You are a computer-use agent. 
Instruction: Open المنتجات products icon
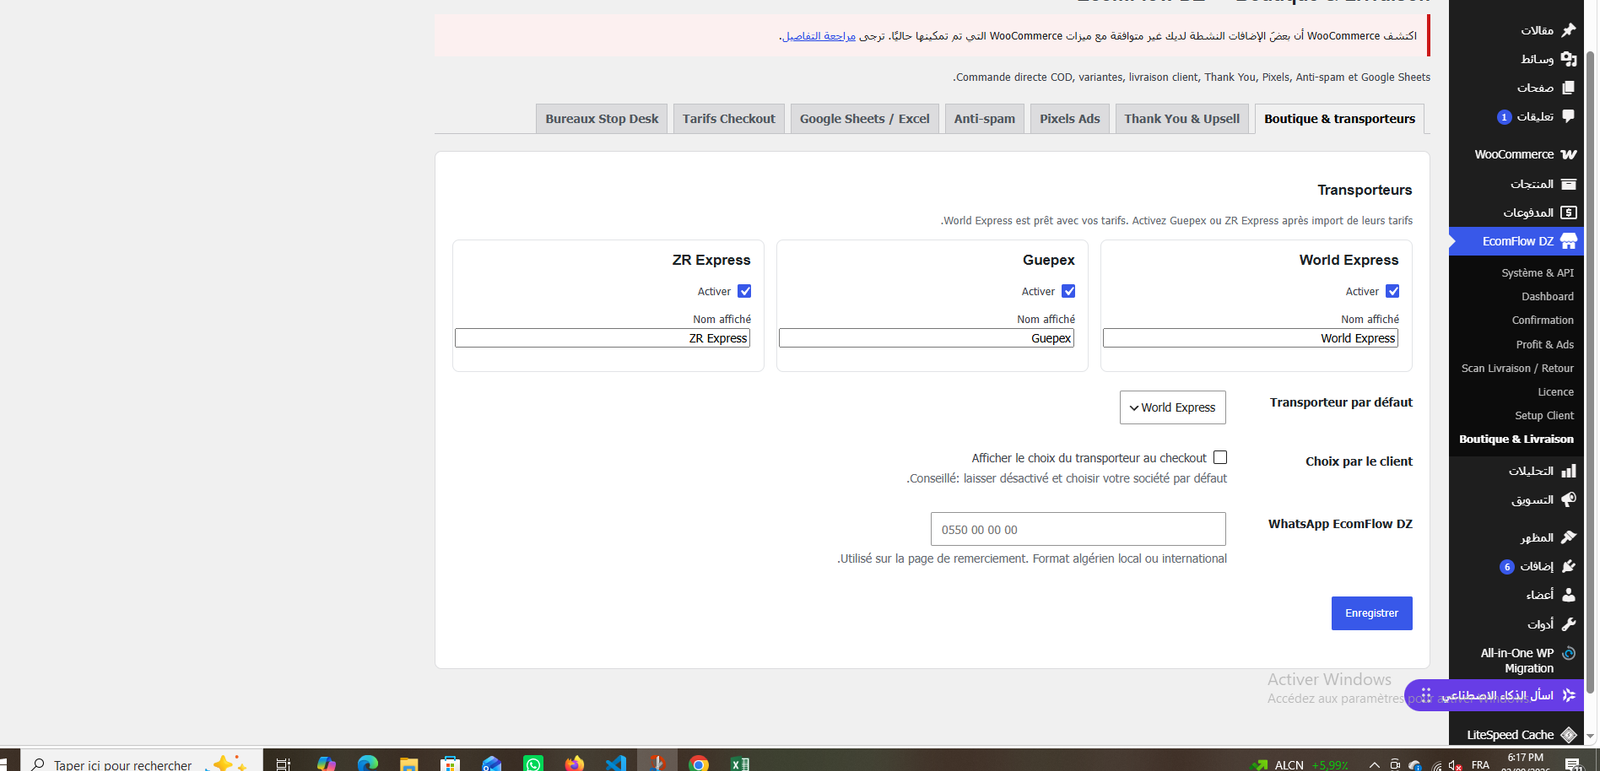point(1568,184)
